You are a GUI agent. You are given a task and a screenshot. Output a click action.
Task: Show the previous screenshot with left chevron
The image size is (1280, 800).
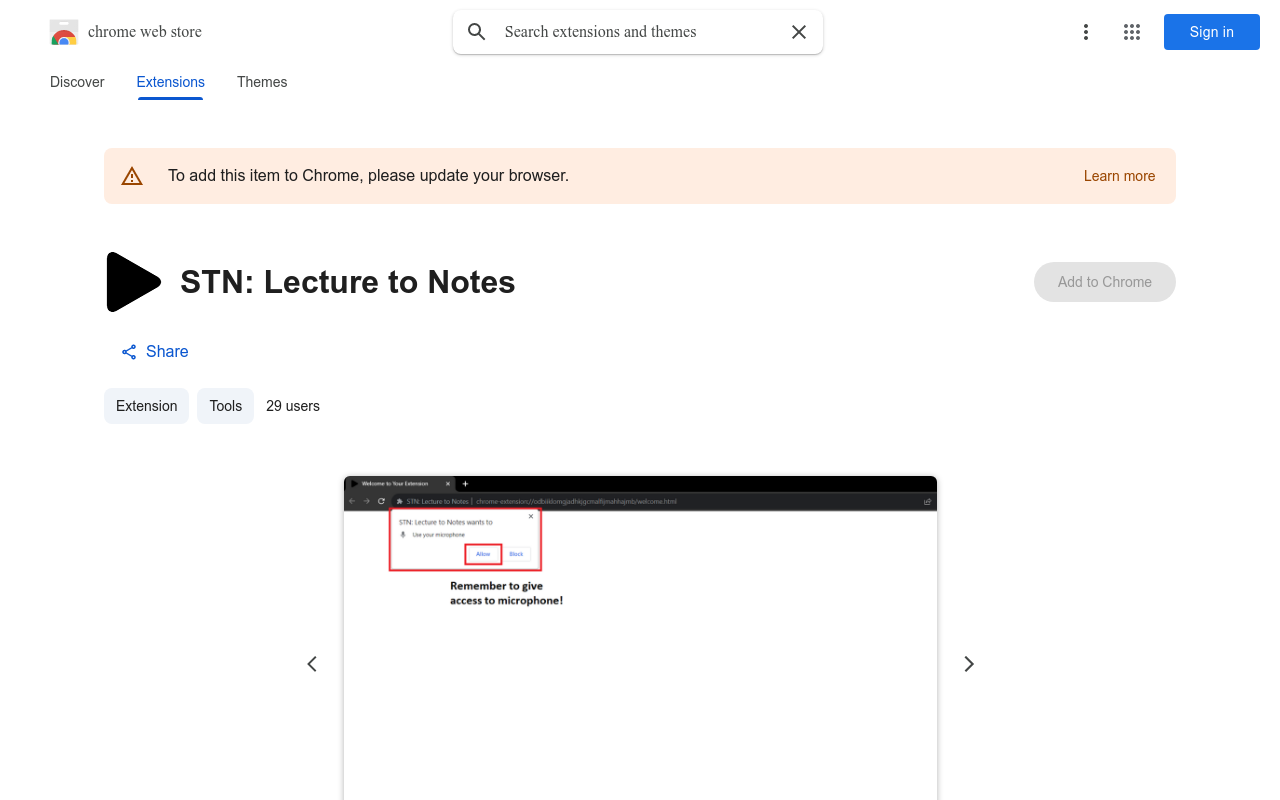pyautogui.click(x=312, y=664)
